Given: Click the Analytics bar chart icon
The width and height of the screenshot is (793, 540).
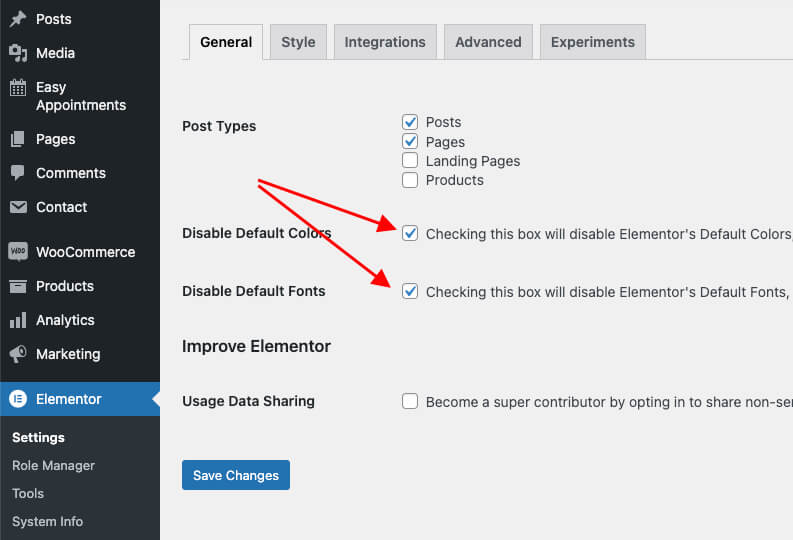Looking at the screenshot, I should click(x=18, y=320).
